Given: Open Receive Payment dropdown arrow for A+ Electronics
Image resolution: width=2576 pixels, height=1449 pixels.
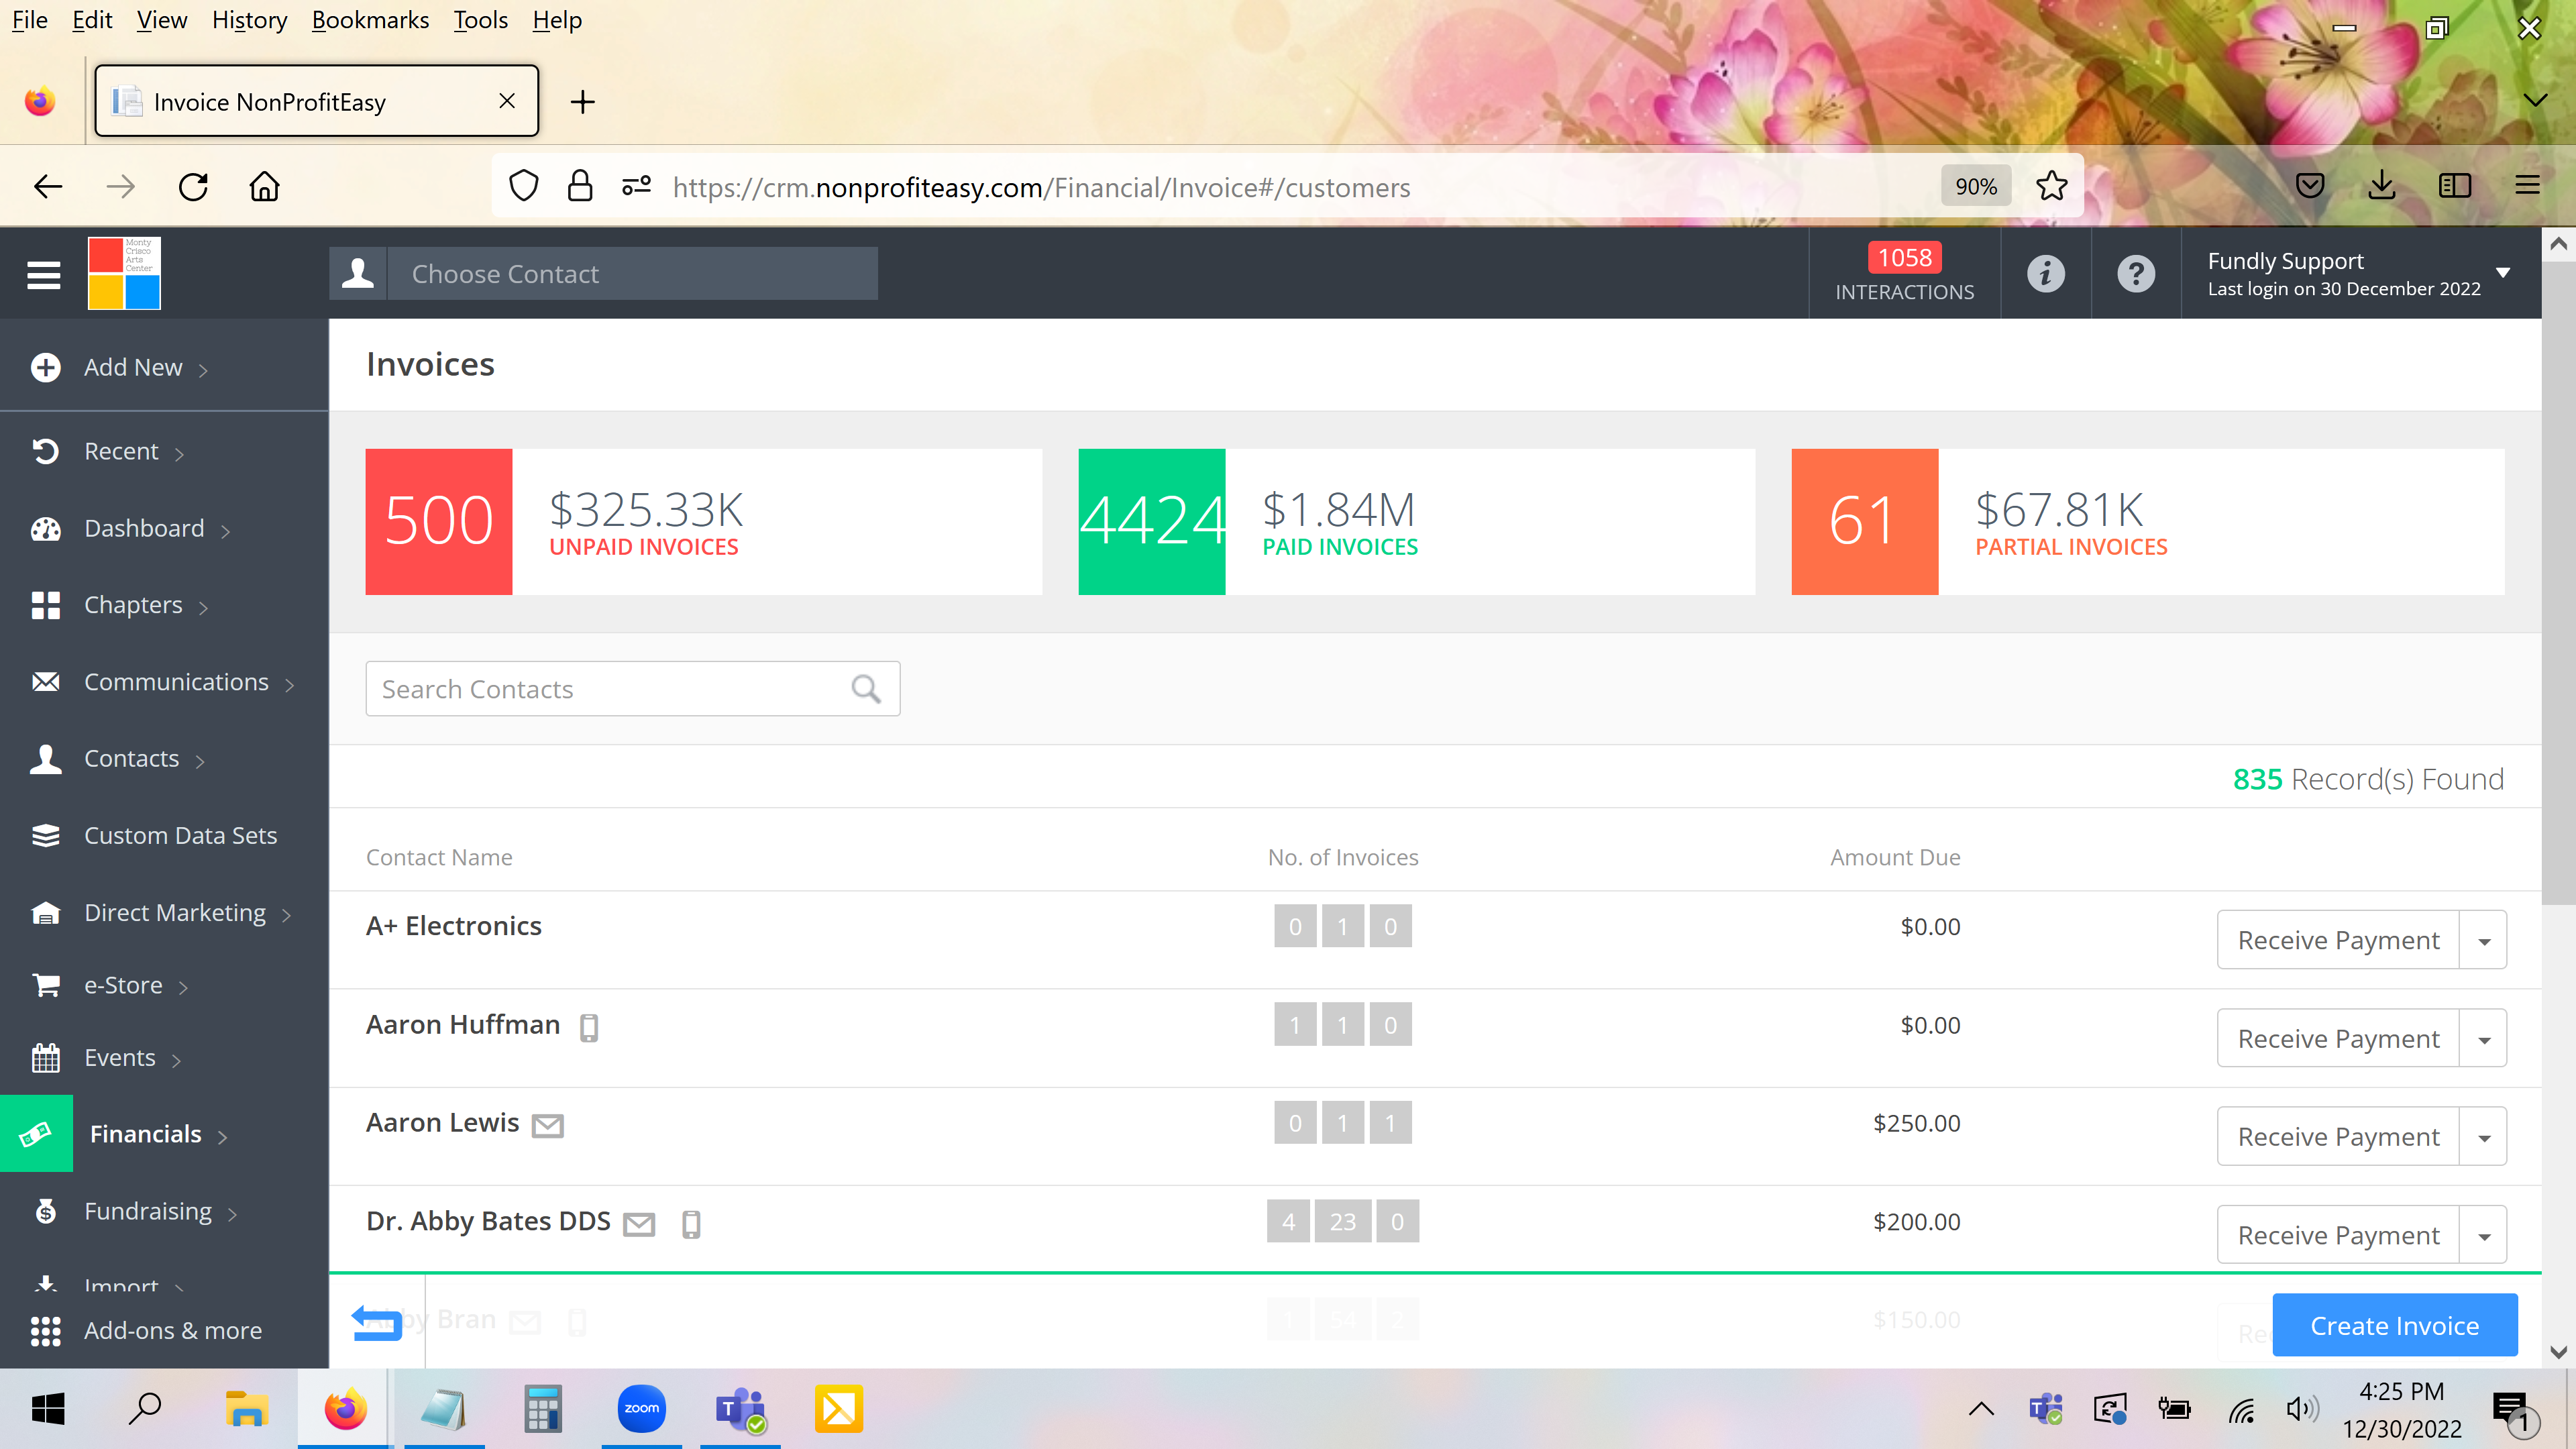Looking at the screenshot, I should pos(2483,940).
